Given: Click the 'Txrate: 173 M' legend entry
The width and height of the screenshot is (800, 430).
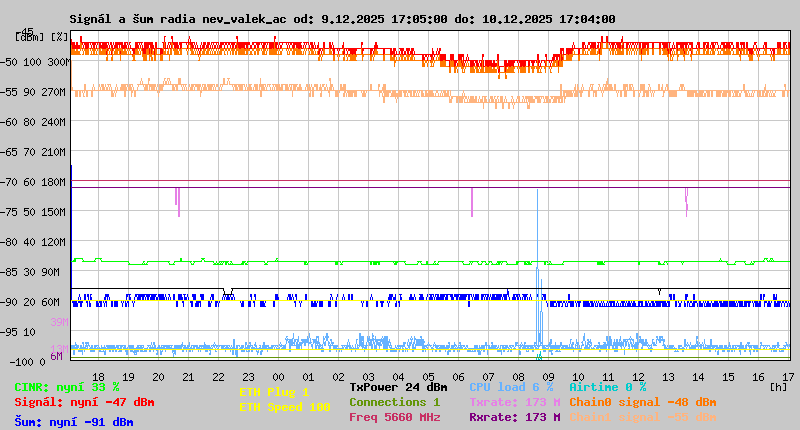Looking at the screenshot, I should pos(515,402).
